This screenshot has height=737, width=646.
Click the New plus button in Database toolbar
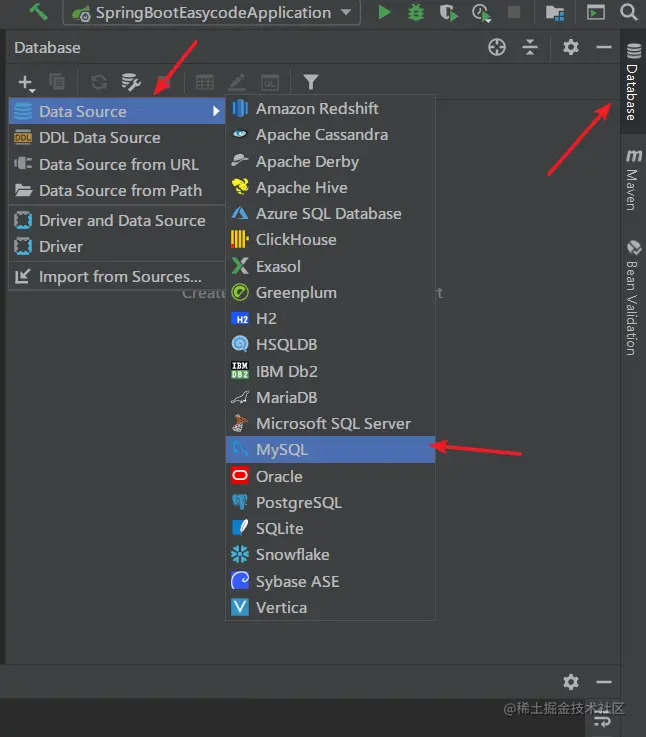point(26,83)
